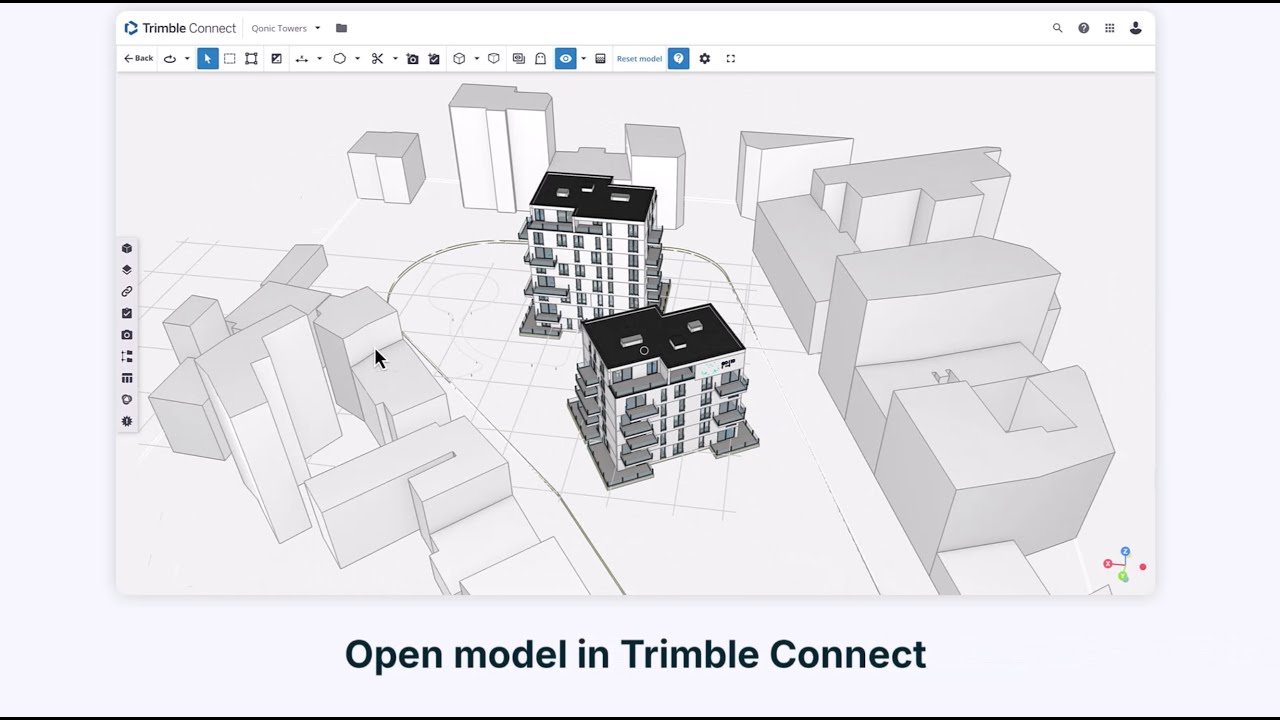Enter fullscreen mode
This screenshot has width=1280, height=720.
[x=731, y=59]
